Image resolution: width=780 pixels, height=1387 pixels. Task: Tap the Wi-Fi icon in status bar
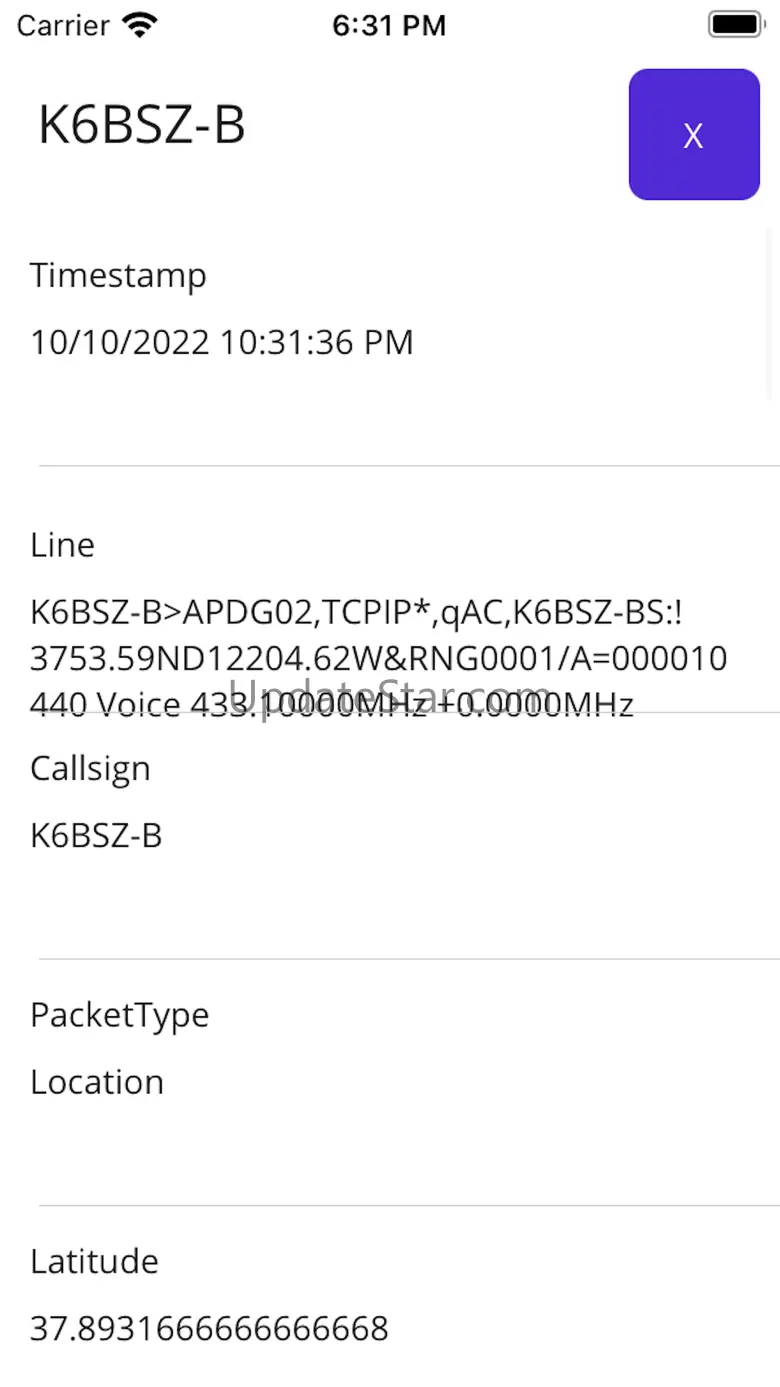coord(140,26)
